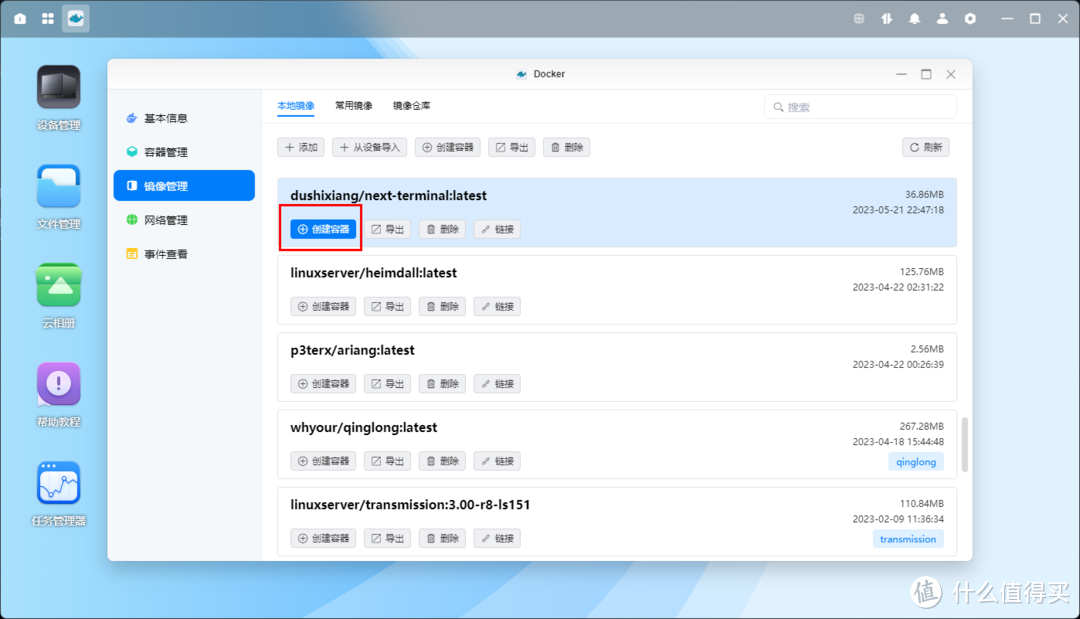Select the p3terx/ariang:latest image name
Image resolution: width=1080 pixels, height=619 pixels.
[x=352, y=350]
